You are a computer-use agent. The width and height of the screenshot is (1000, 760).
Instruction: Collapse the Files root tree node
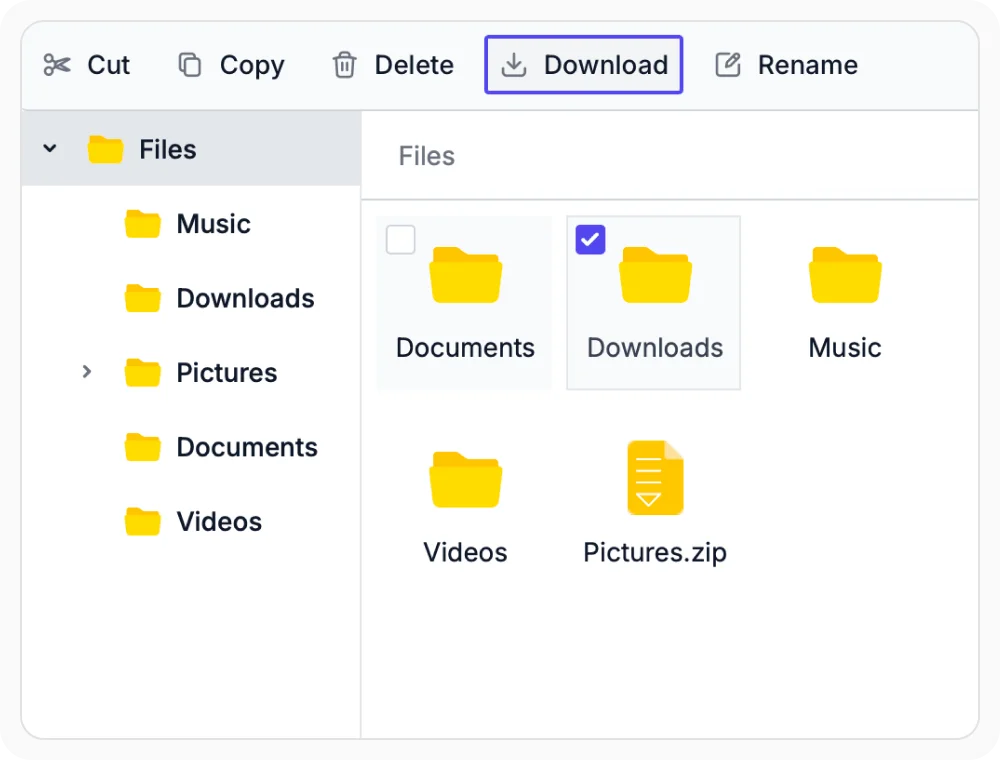tap(50, 149)
